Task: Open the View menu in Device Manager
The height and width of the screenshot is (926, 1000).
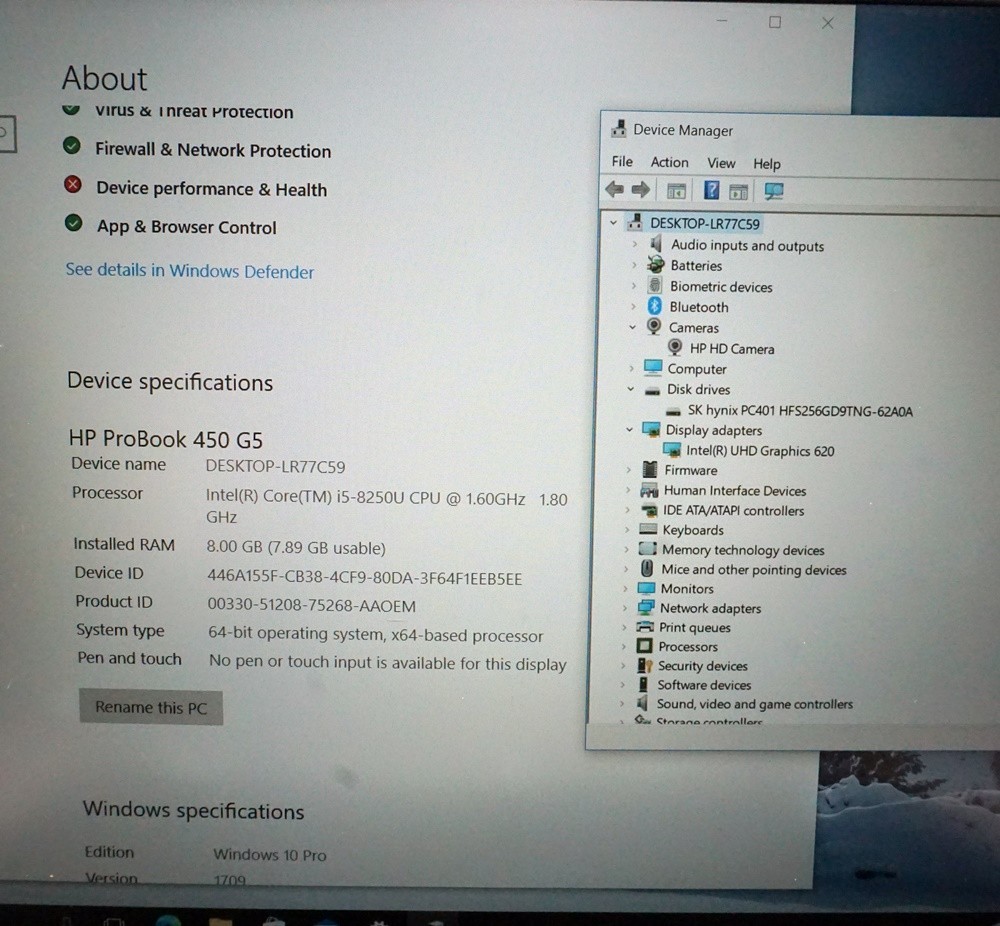Action: 721,163
